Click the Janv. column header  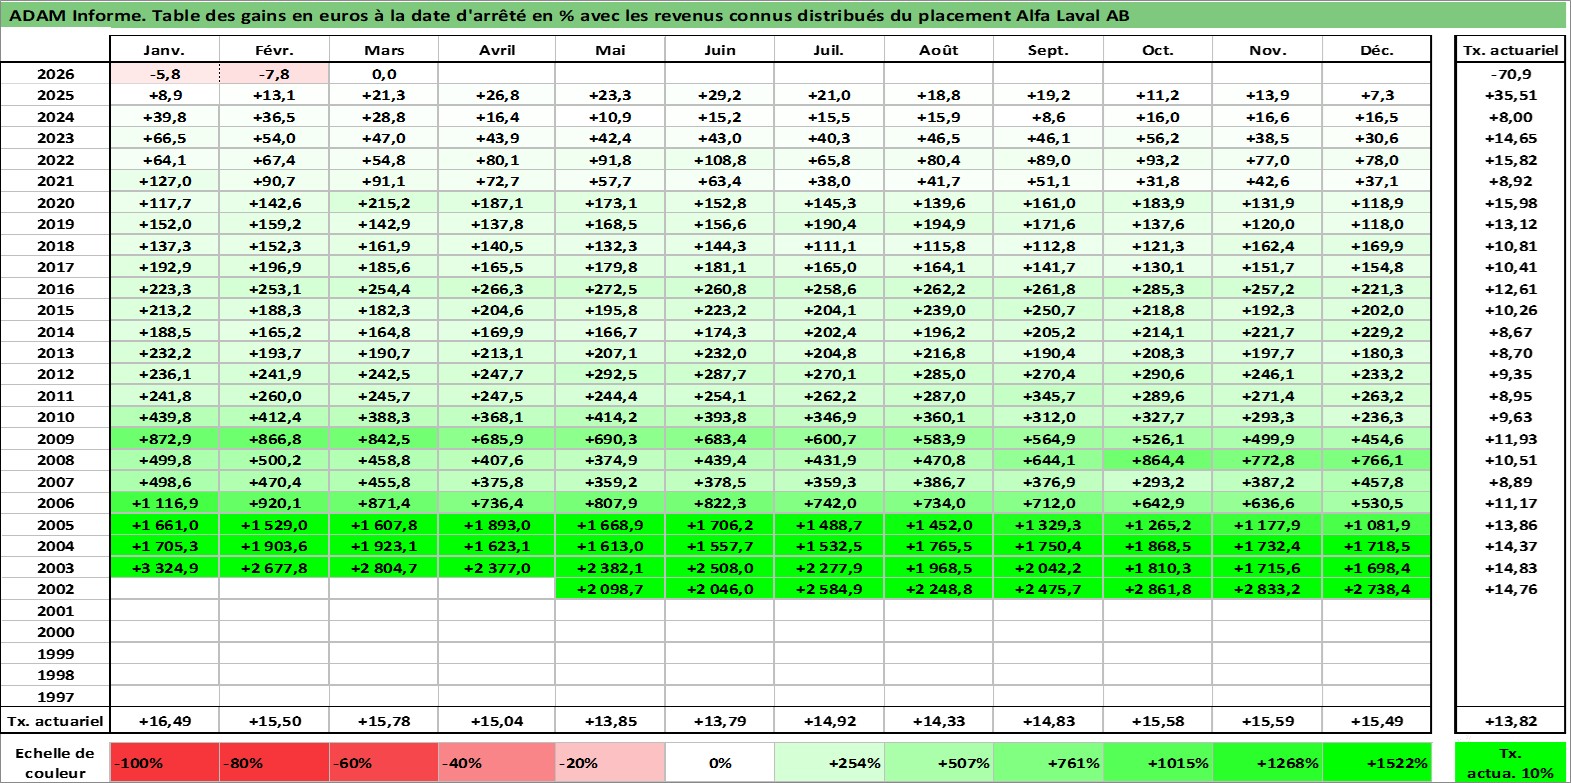coord(164,50)
